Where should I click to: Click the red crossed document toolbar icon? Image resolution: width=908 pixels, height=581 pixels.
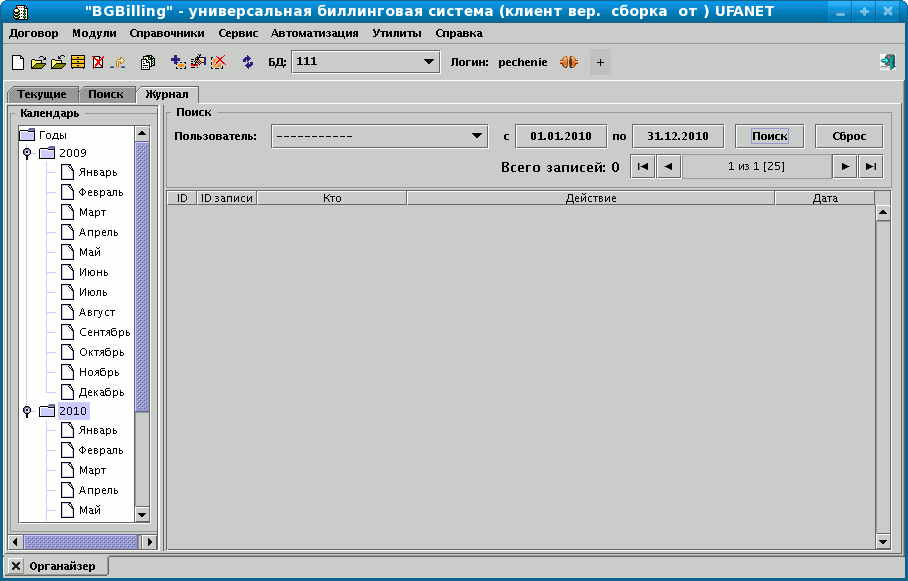coord(97,62)
